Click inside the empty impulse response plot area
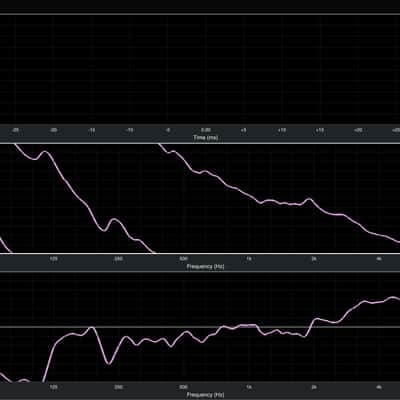Image resolution: width=400 pixels, height=400 pixels. pos(200,70)
